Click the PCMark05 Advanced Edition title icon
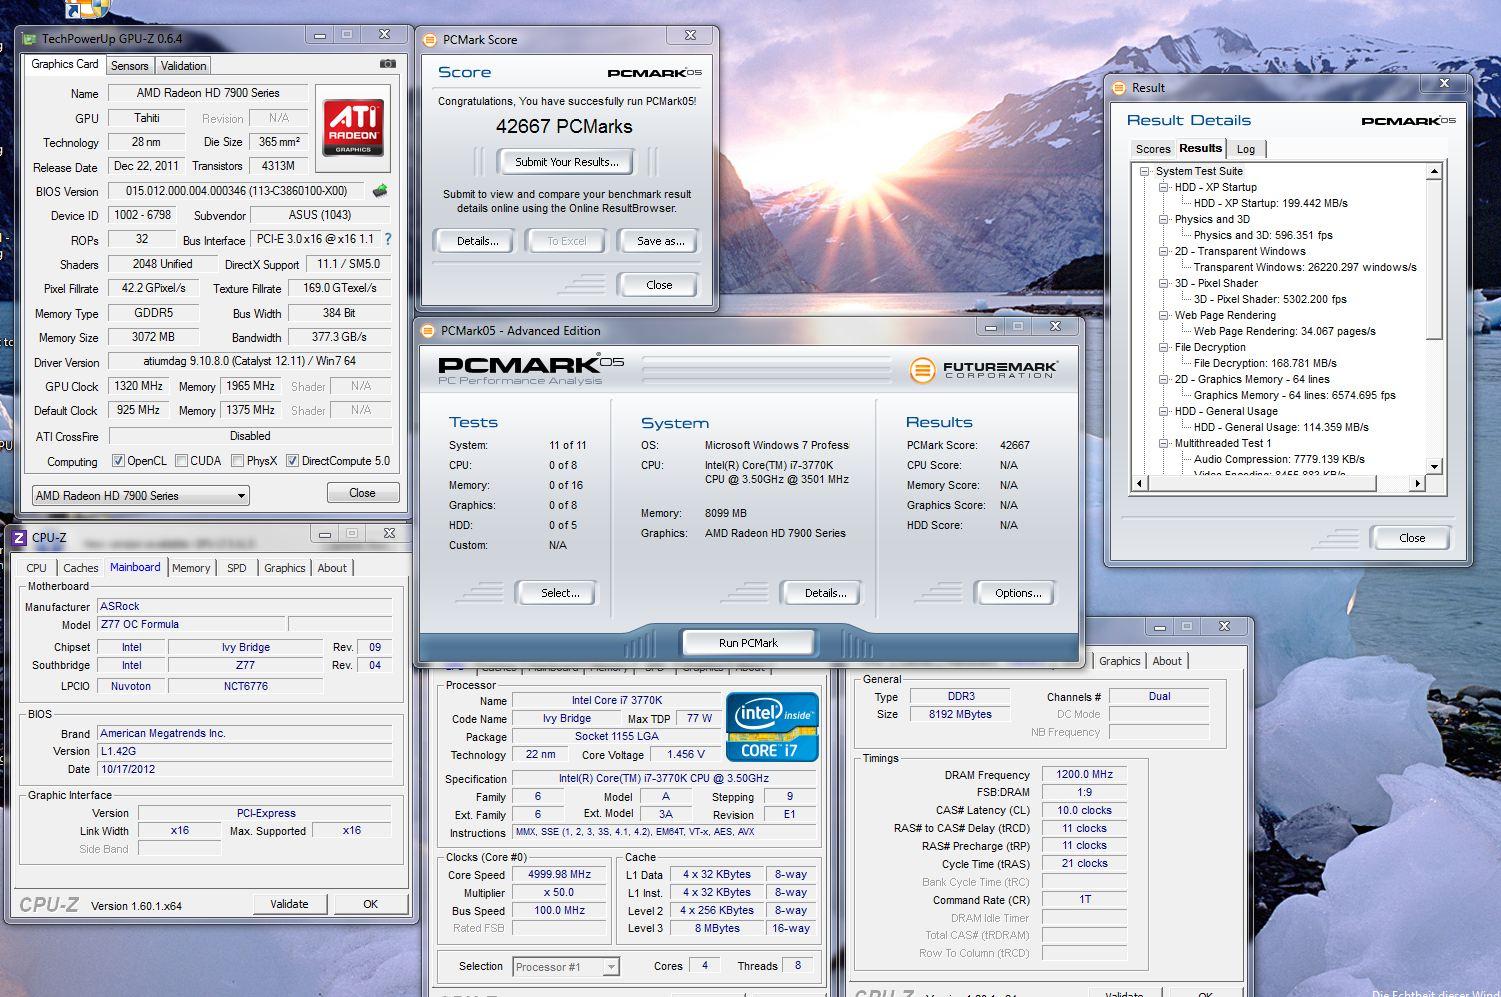The height and width of the screenshot is (997, 1501). click(428, 331)
